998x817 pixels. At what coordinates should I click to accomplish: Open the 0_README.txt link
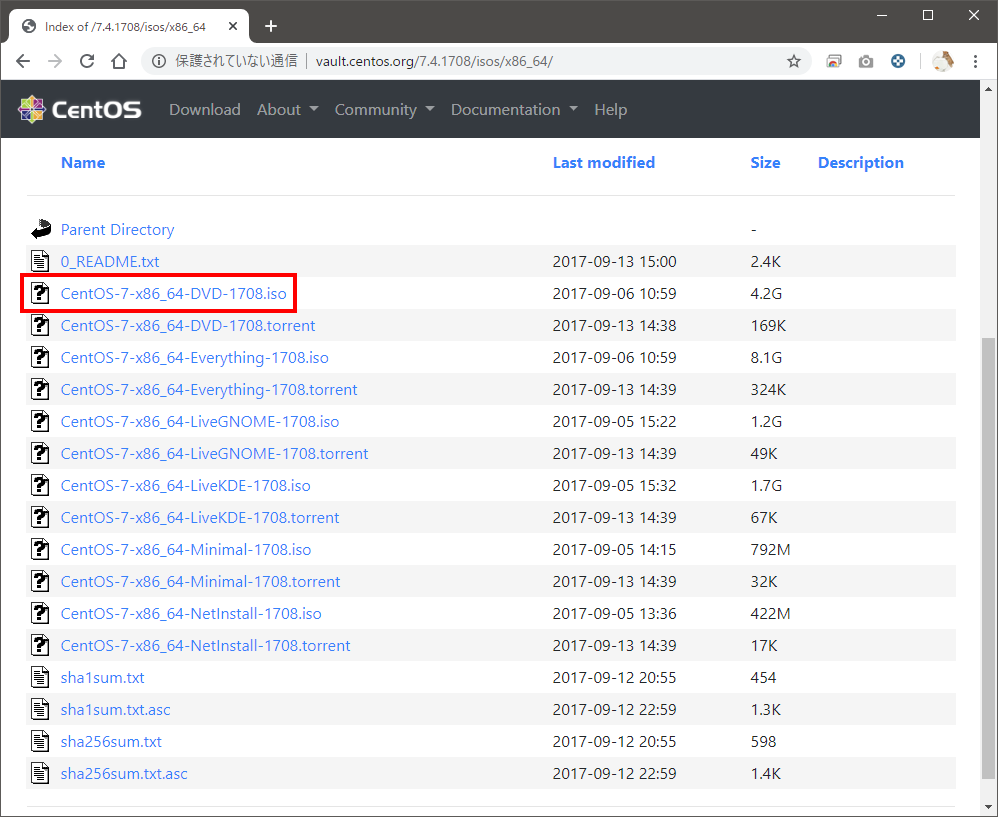109,262
